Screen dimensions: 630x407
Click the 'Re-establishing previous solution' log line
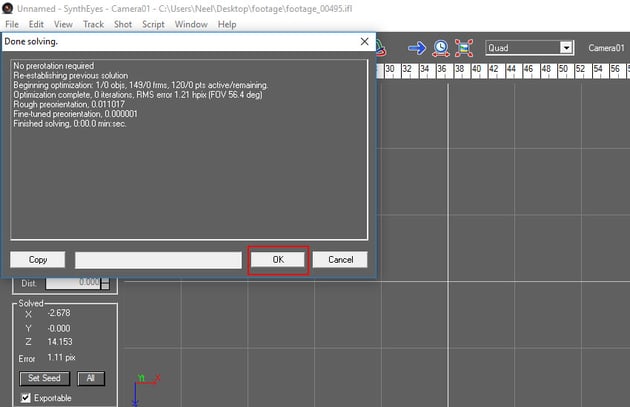(71, 76)
